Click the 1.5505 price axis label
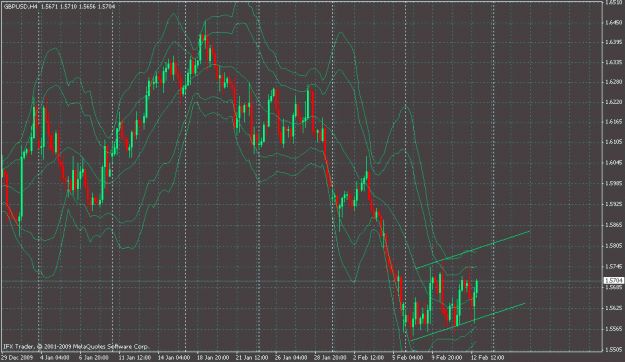Screen dimensions: 625x362 click(614, 350)
